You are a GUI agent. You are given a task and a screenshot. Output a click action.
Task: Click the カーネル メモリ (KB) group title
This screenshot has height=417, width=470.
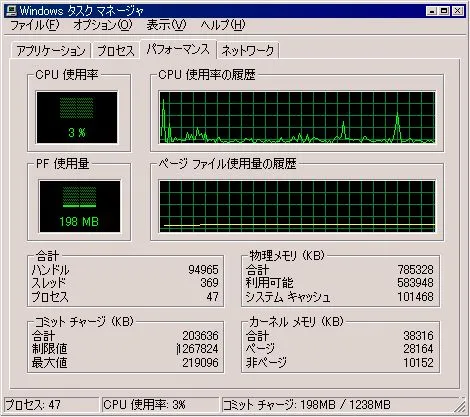(x=296, y=322)
